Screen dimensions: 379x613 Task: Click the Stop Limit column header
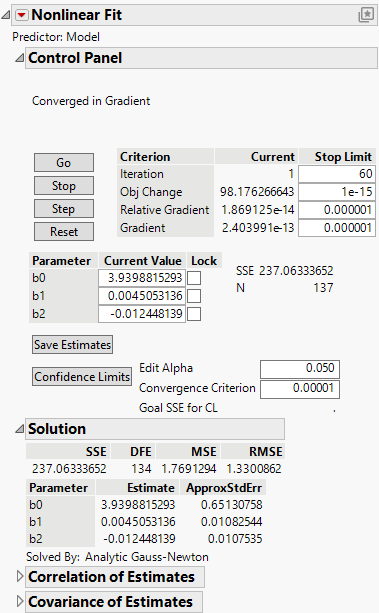pos(337,157)
